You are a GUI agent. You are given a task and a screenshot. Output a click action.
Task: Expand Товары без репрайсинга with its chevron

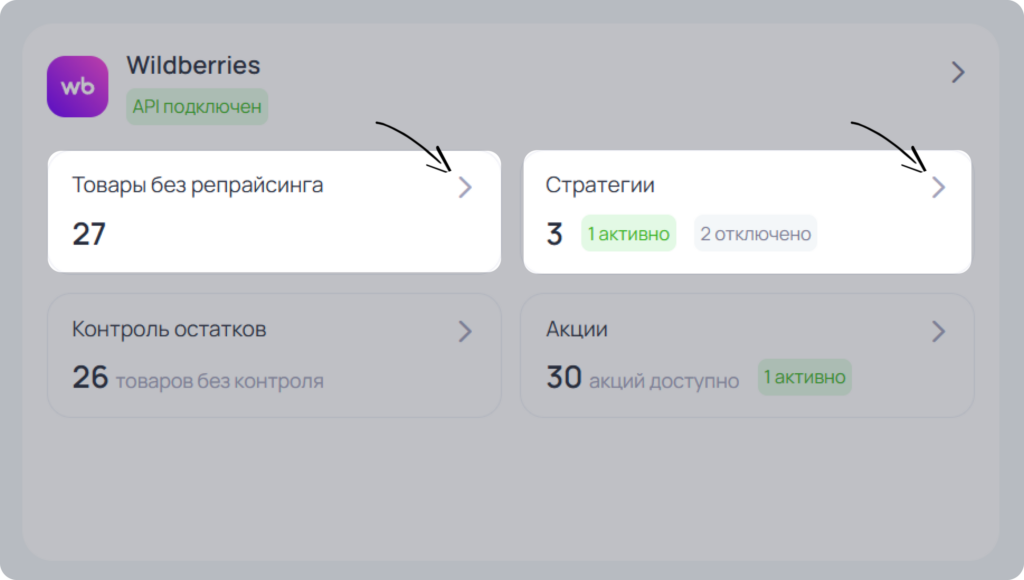click(x=464, y=187)
